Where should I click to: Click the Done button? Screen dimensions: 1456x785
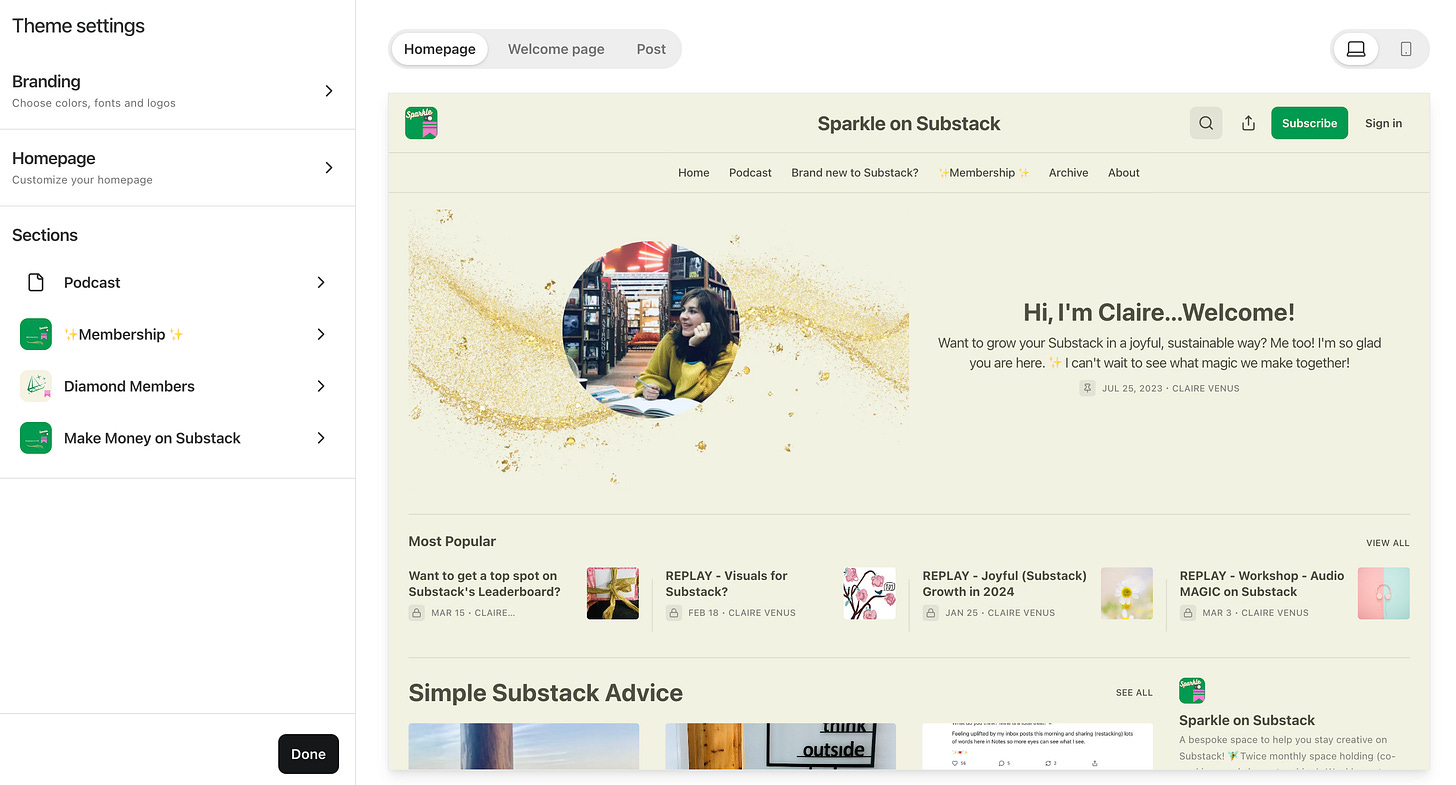coord(308,754)
